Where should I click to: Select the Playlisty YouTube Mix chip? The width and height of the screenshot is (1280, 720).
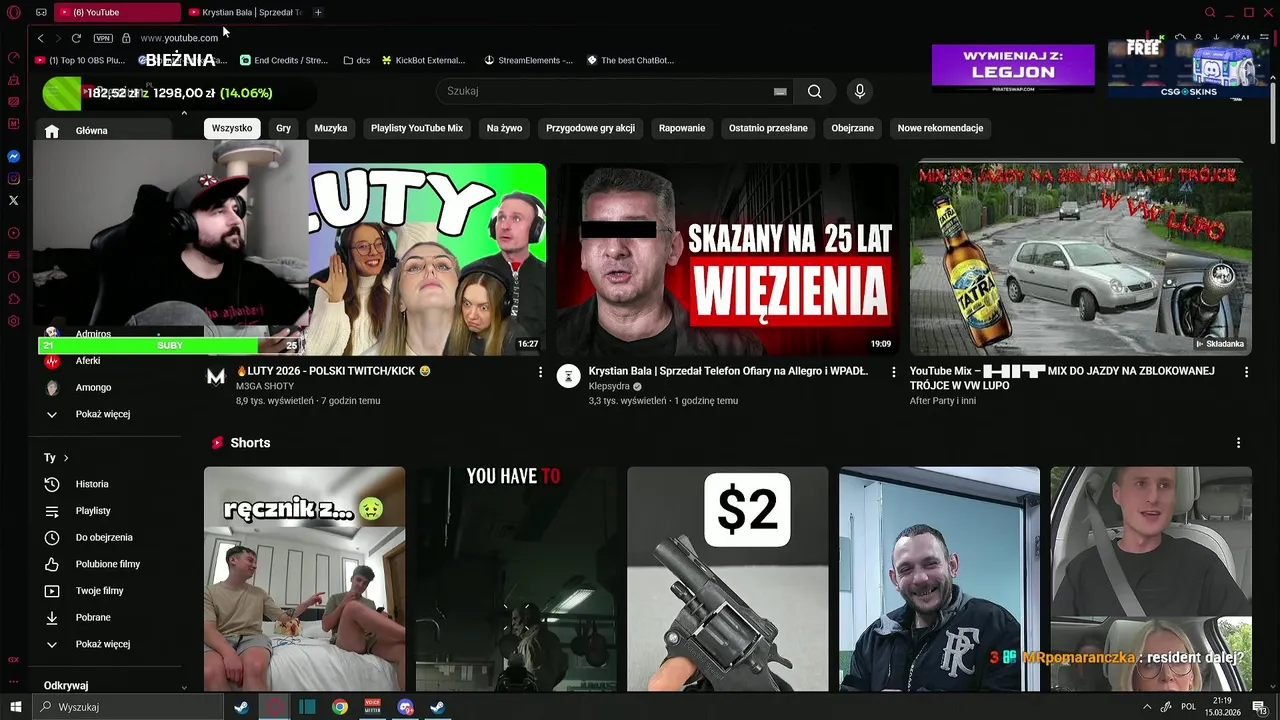417,128
